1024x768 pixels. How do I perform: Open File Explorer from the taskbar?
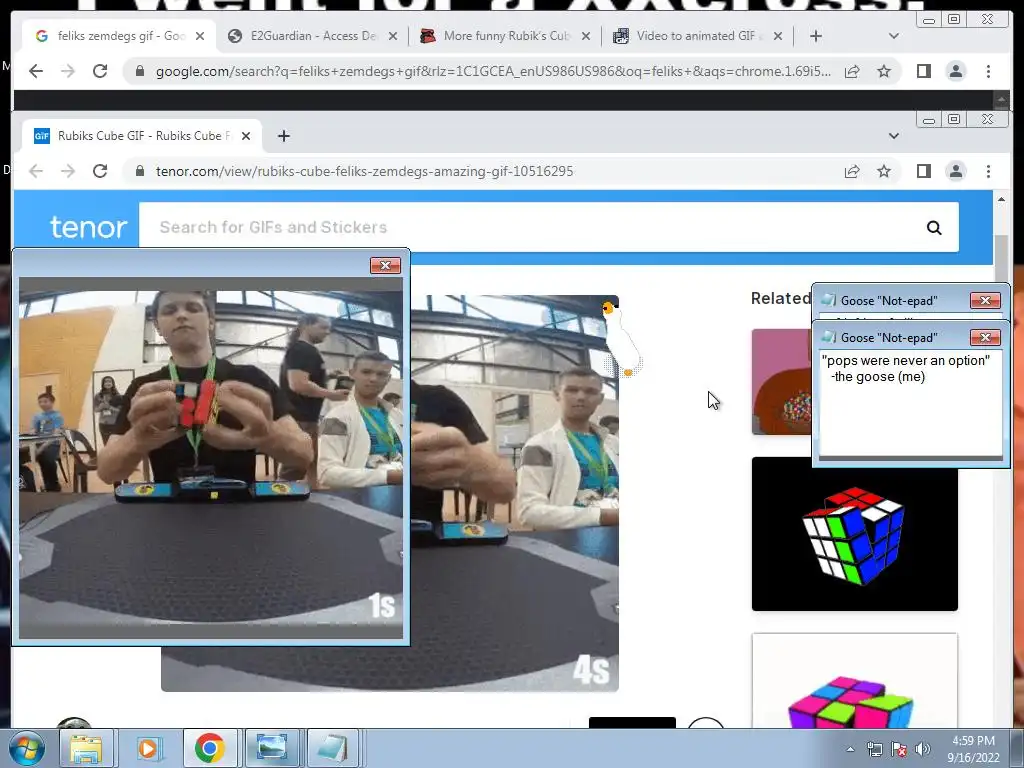click(86, 748)
